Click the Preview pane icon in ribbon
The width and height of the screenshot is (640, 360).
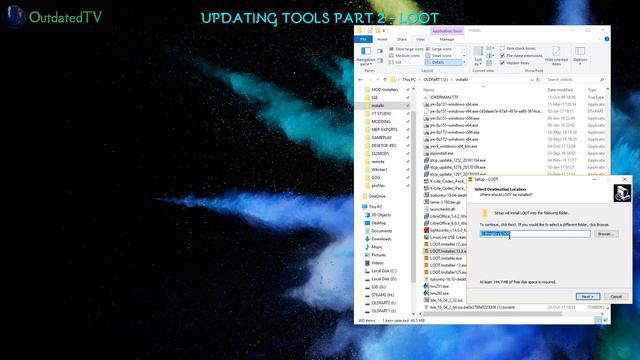380,51
